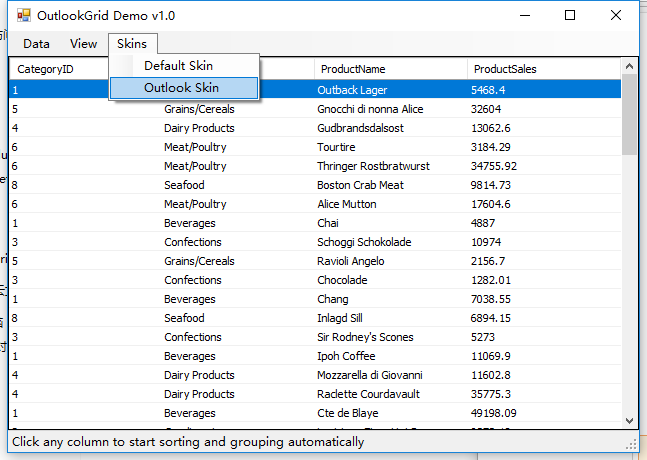This screenshot has width=647, height=460.
Task: Select the Chai product cell
Action: coord(328,223)
